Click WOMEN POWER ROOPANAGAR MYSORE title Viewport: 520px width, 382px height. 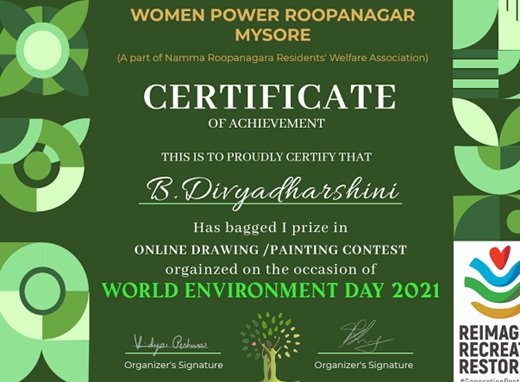pyautogui.click(x=273, y=25)
